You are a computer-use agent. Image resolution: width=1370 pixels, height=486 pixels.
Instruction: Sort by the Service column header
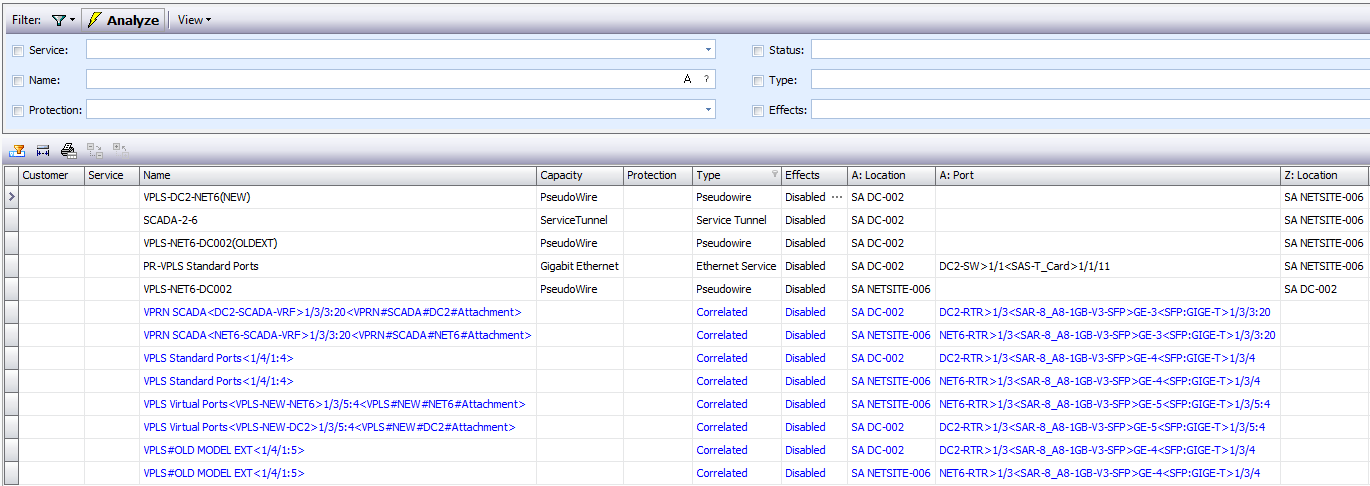[112, 175]
